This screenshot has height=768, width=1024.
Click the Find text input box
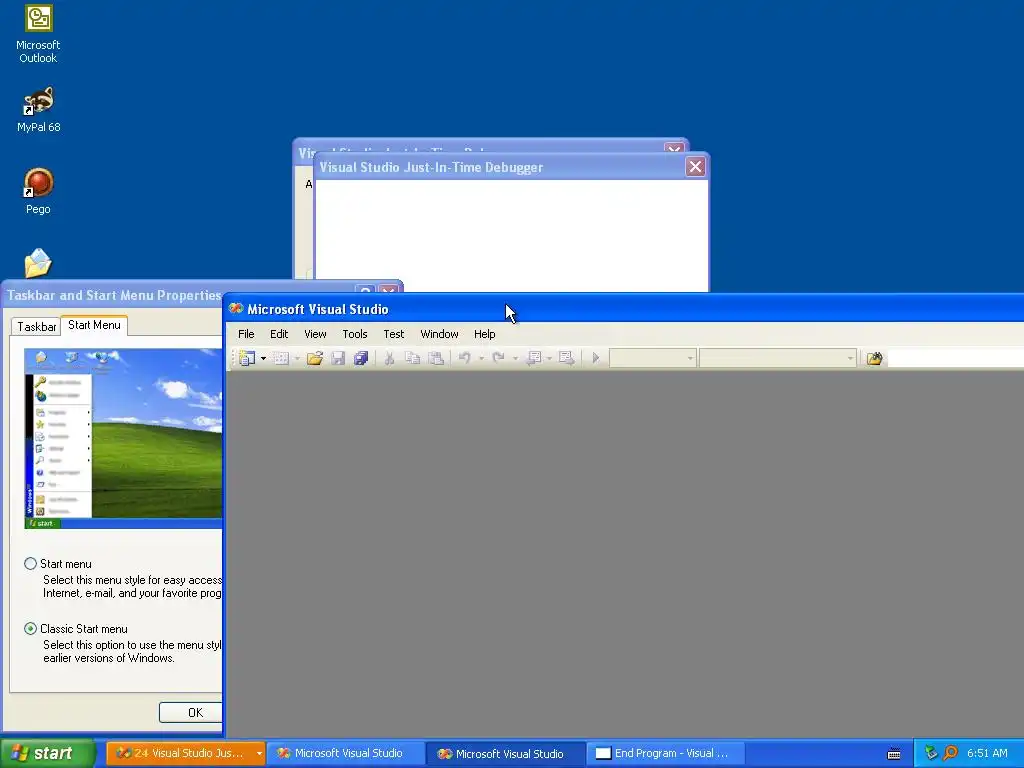point(955,358)
